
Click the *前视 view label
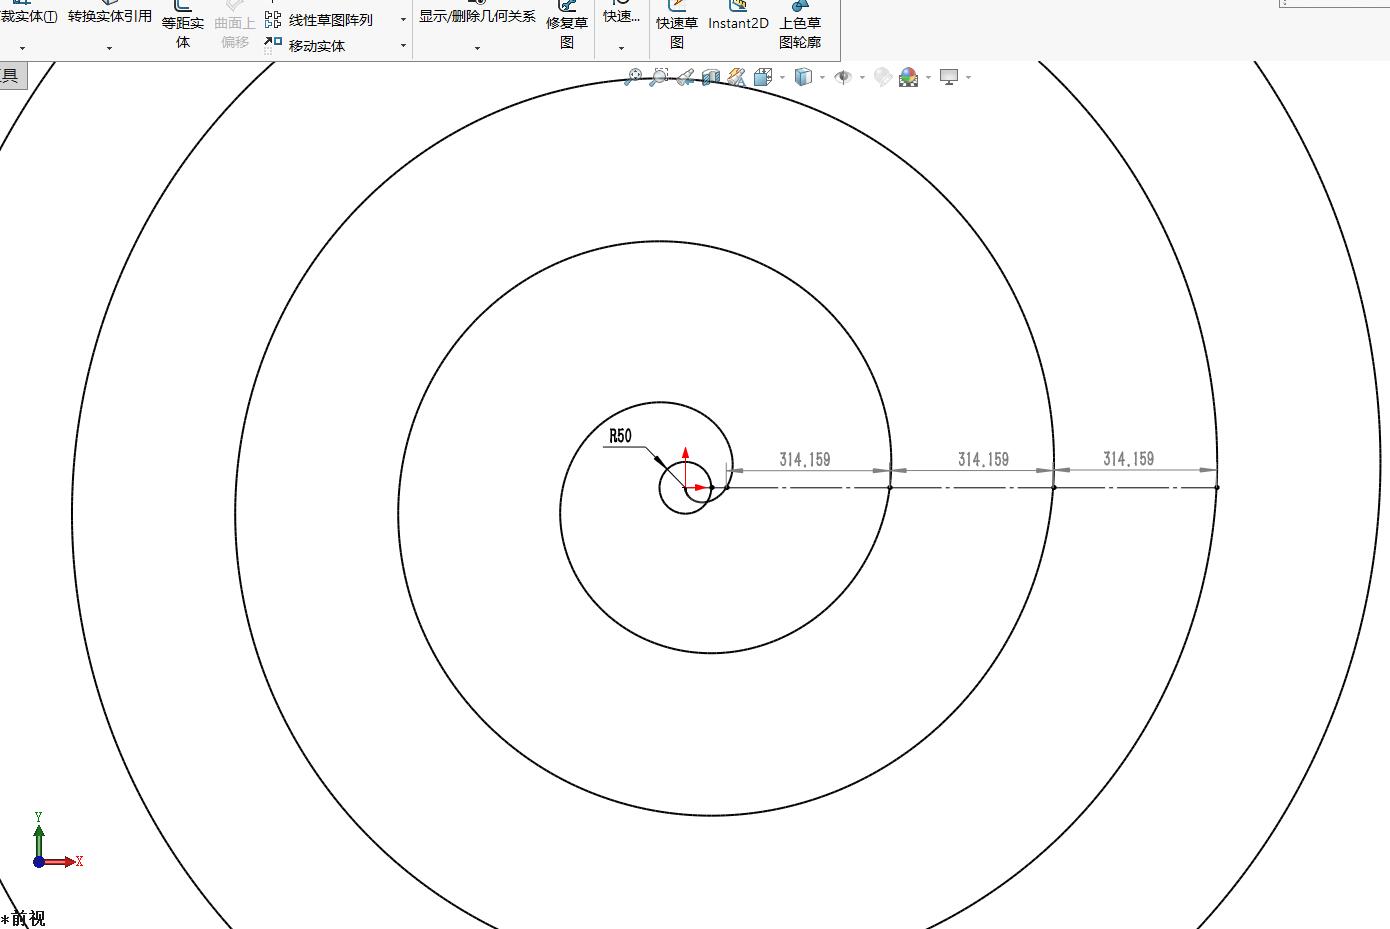coord(23,918)
